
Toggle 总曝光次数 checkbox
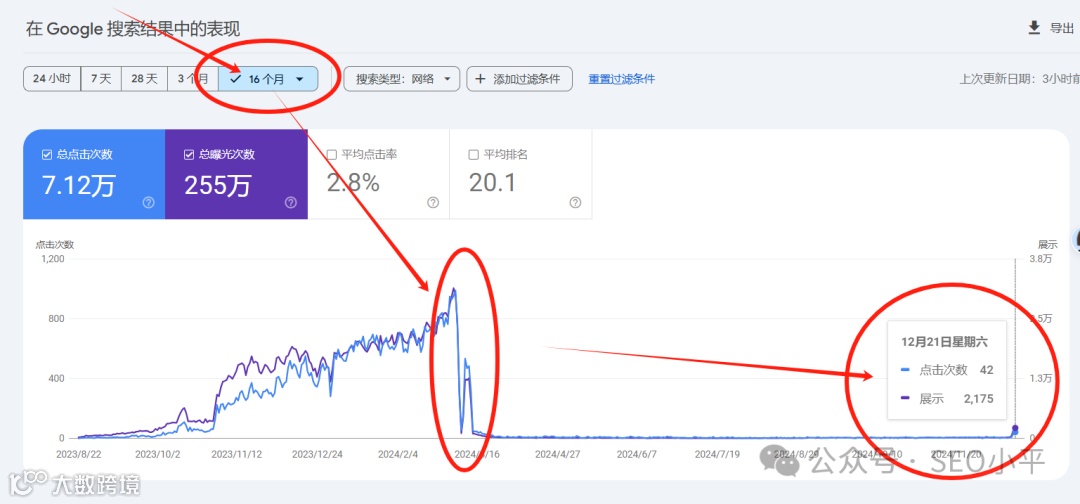[189, 155]
